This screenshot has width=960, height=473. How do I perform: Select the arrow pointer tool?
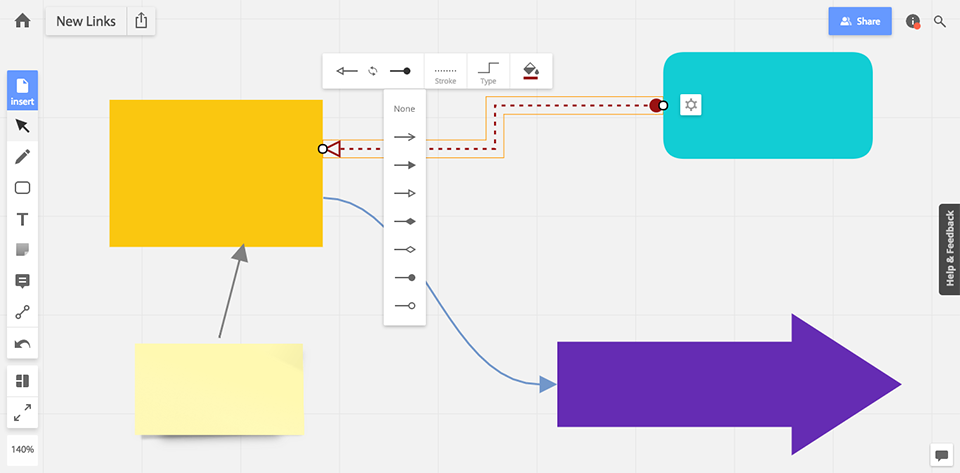click(23, 126)
